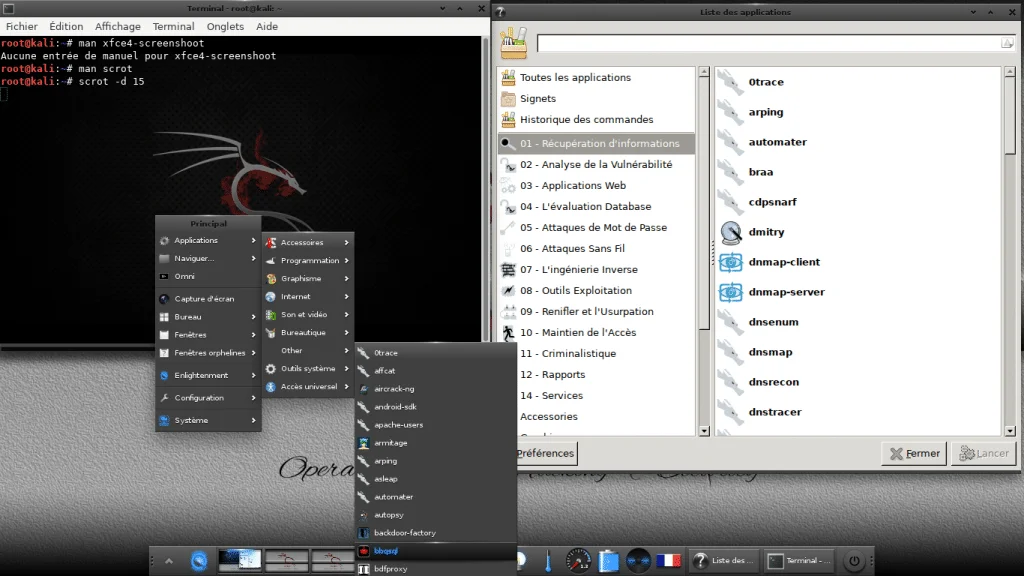Select the dnsmap application entry
The image size is (1024, 576).
point(858,353)
